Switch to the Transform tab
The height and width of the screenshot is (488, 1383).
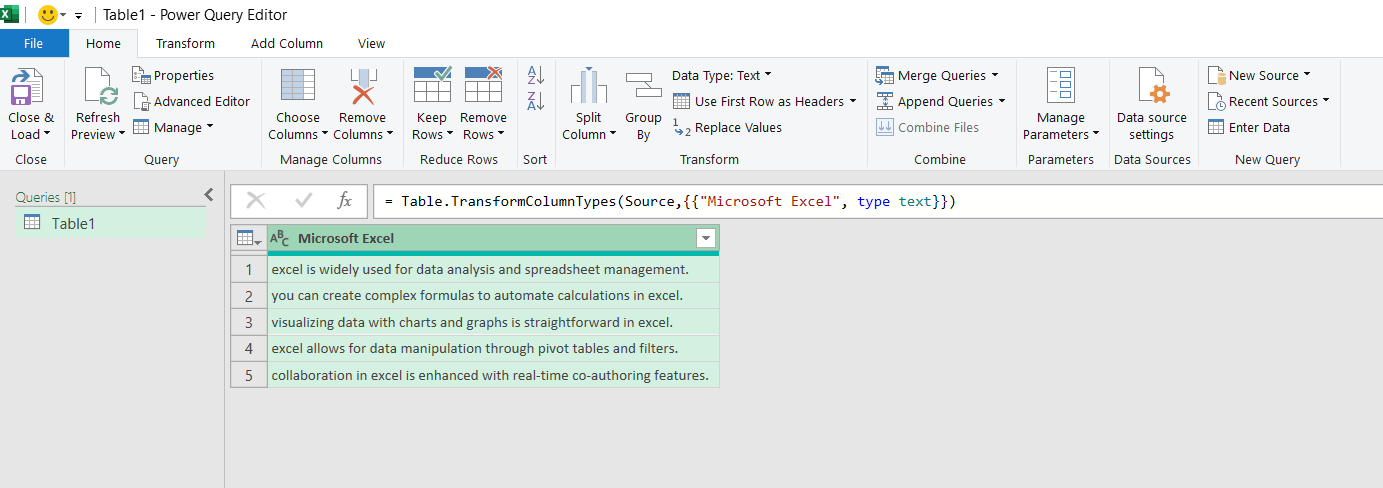[x=185, y=43]
